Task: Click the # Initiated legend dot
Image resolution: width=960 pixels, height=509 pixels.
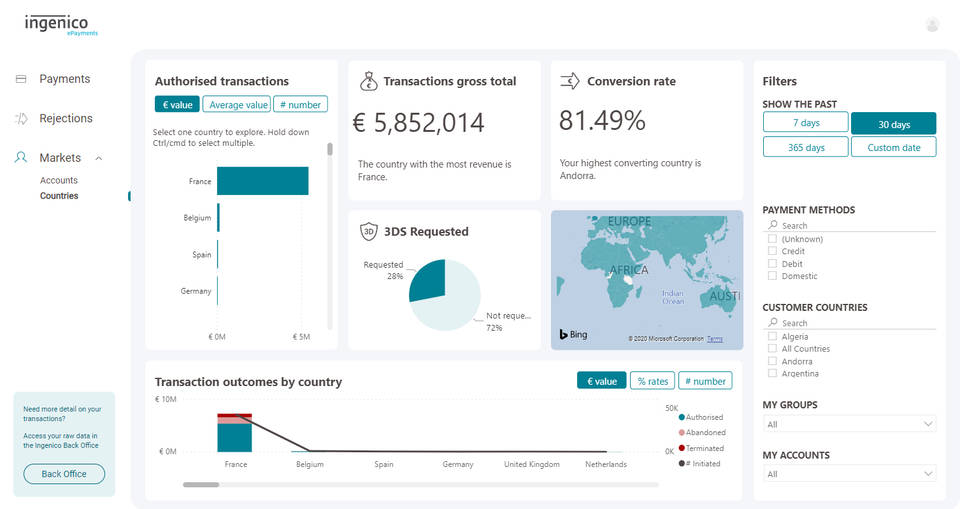Action: pos(681,464)
